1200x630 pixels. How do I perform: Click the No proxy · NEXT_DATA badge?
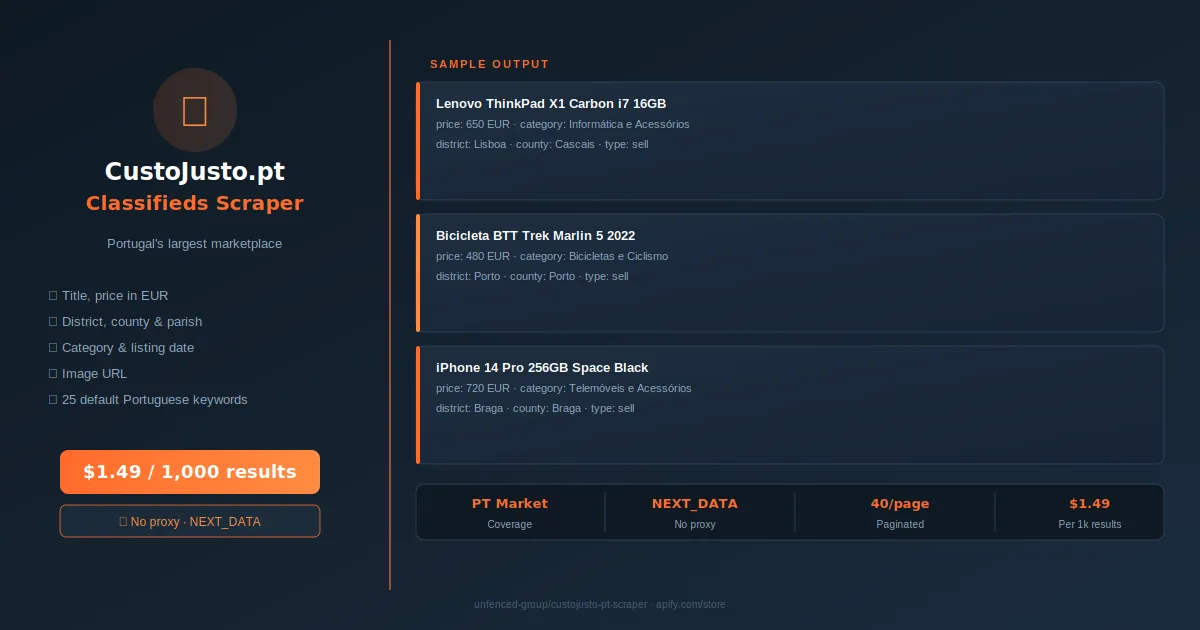pos(190,521)
